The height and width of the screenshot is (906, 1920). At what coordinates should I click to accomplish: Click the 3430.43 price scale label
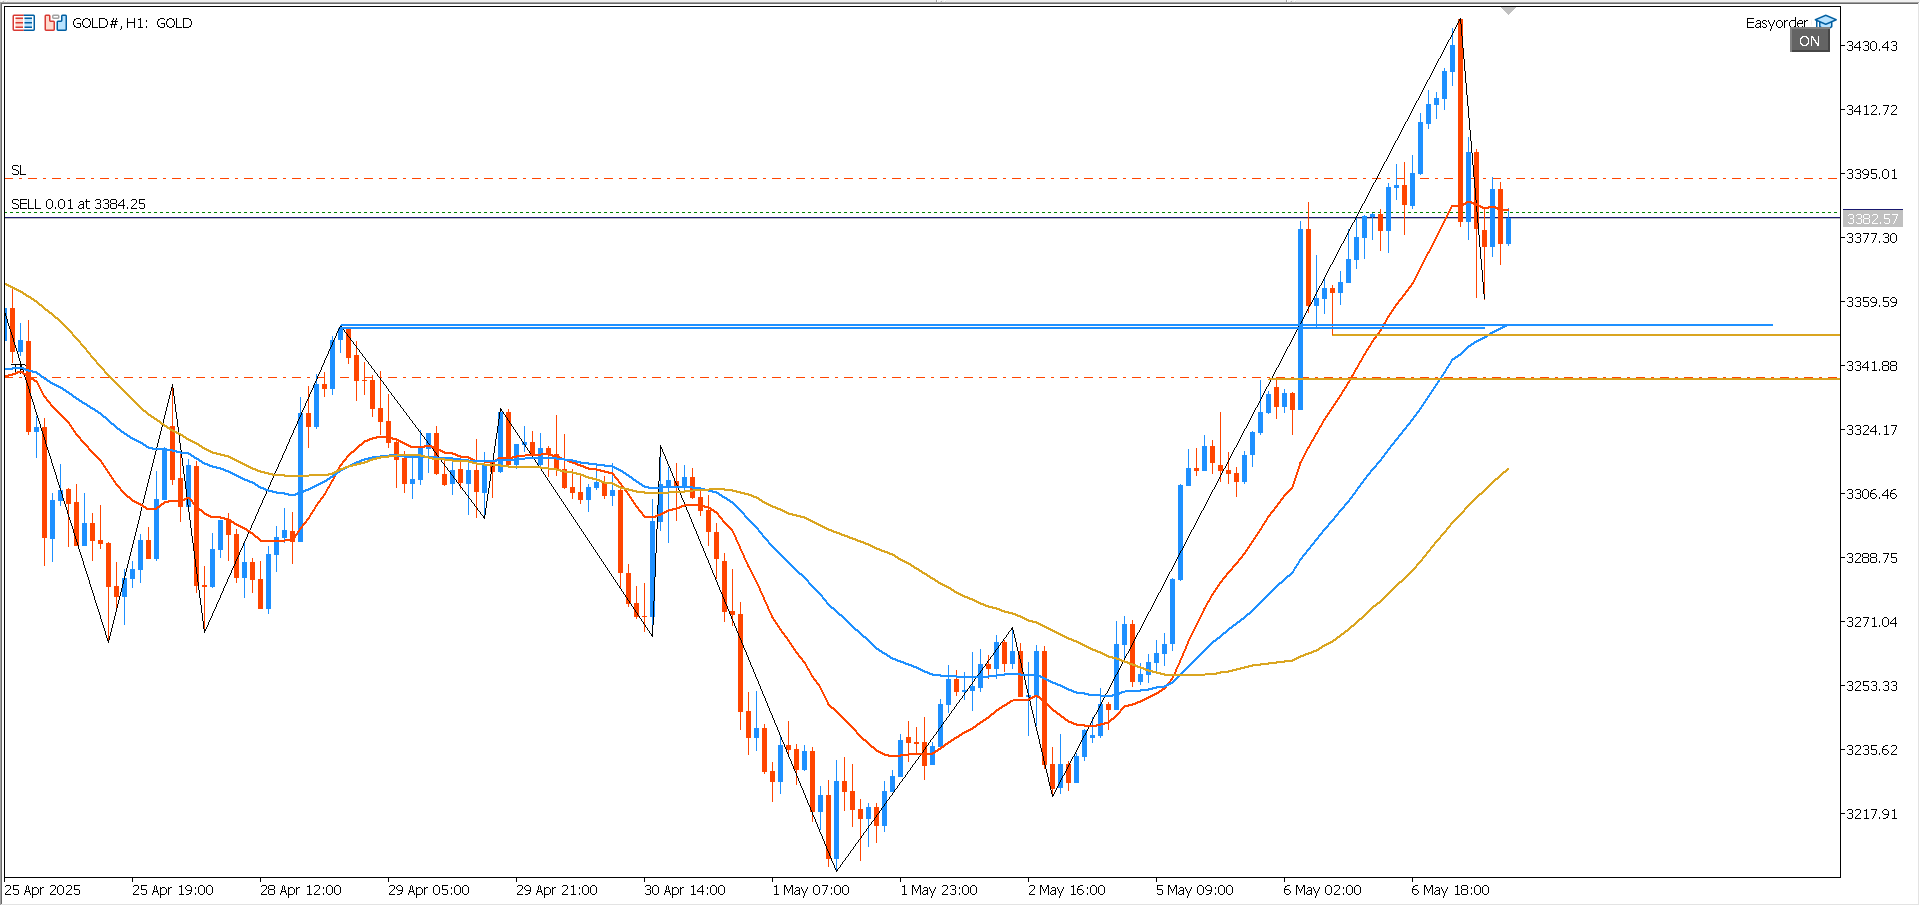pyautogui.click(x=1871, y=46)
